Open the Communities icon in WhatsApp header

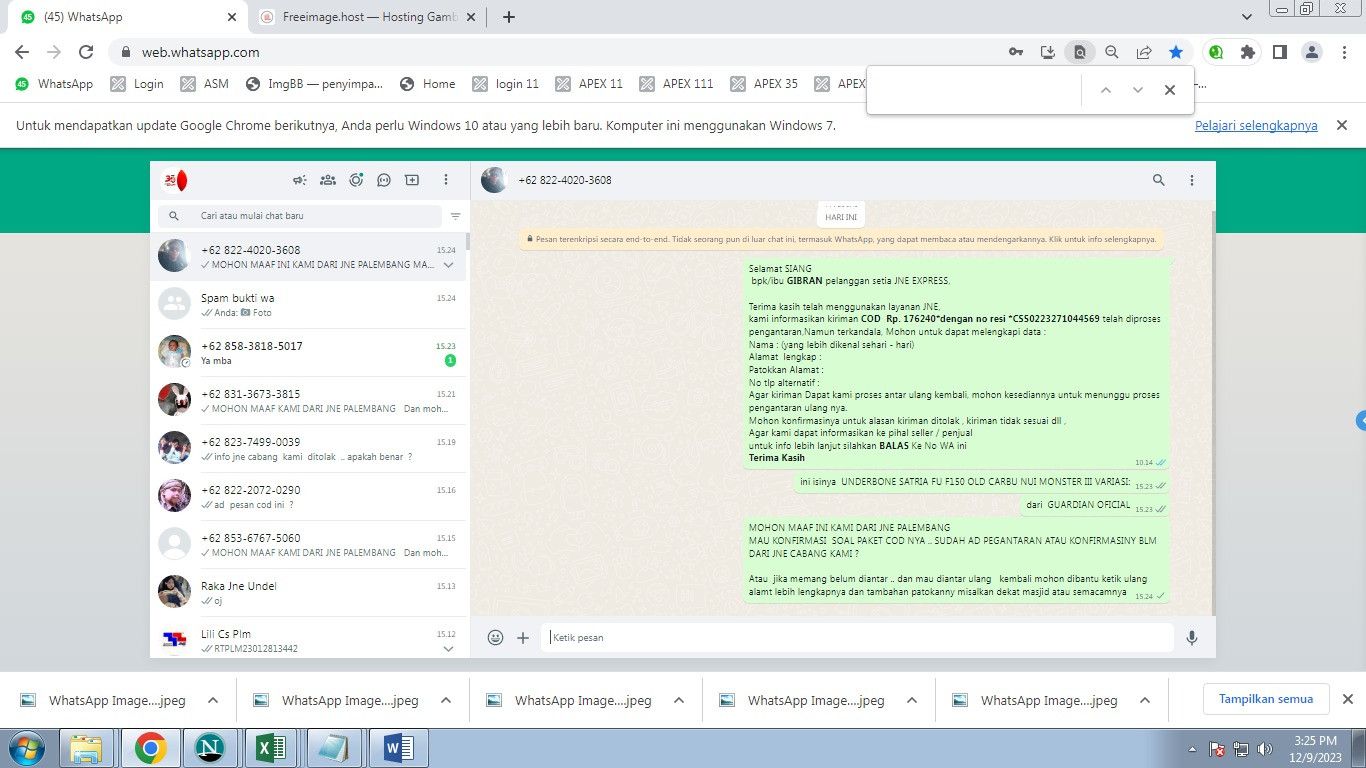point(327,180)
